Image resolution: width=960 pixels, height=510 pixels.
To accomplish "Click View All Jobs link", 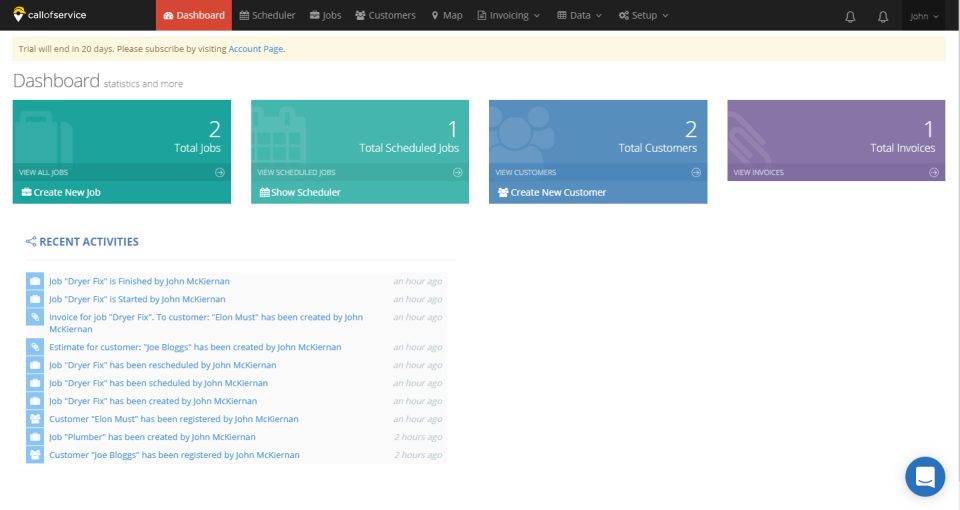I will point(43,173).
